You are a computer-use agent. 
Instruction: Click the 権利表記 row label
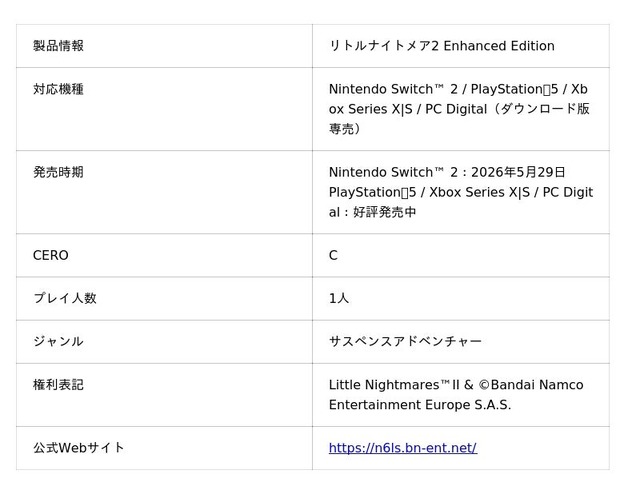58,384
